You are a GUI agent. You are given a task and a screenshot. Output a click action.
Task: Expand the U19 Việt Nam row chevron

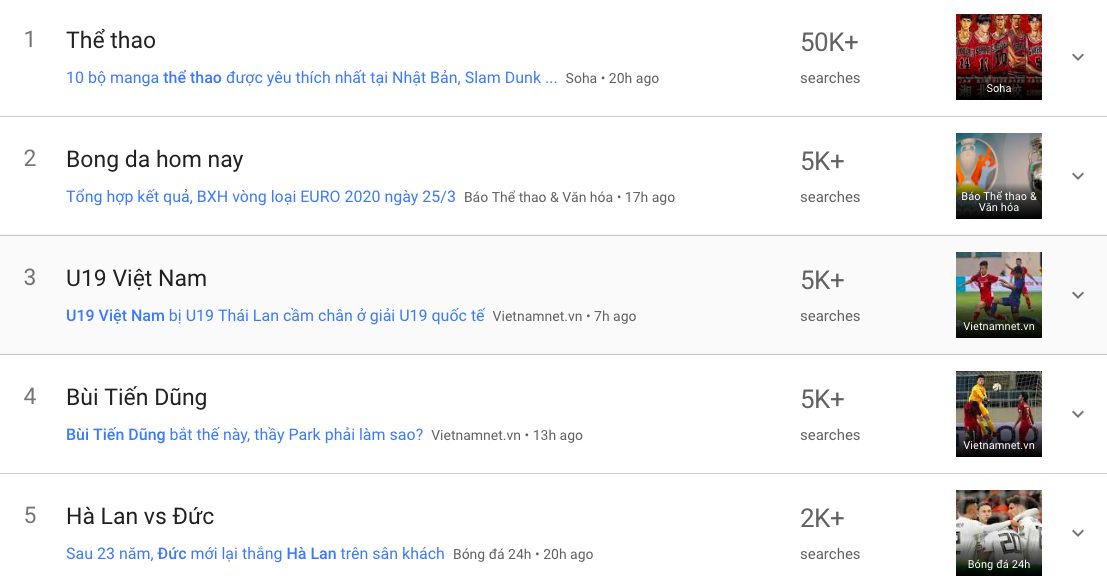tap(1077, 295)
